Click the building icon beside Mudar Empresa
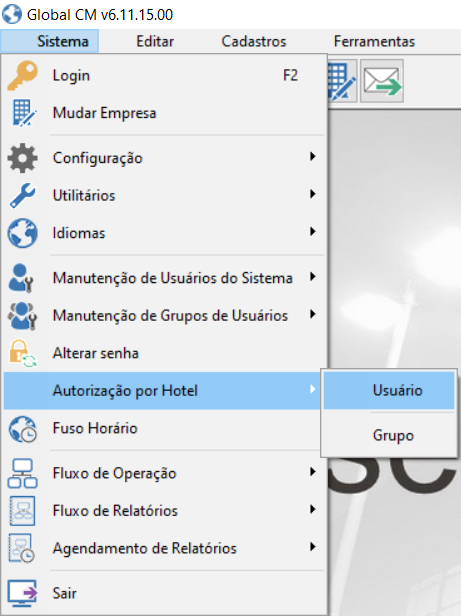461x616 pixels. click(24, 113)
